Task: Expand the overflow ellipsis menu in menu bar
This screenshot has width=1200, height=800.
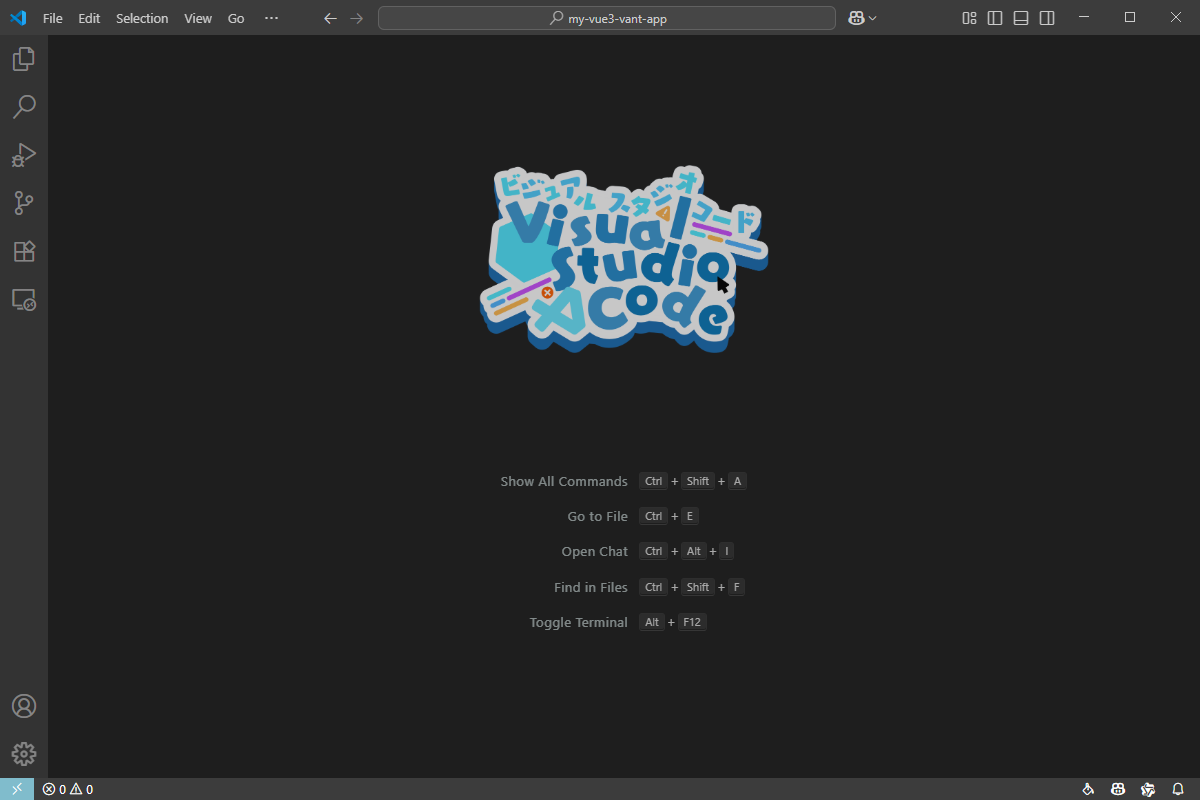Action: (x=272, y=18)
